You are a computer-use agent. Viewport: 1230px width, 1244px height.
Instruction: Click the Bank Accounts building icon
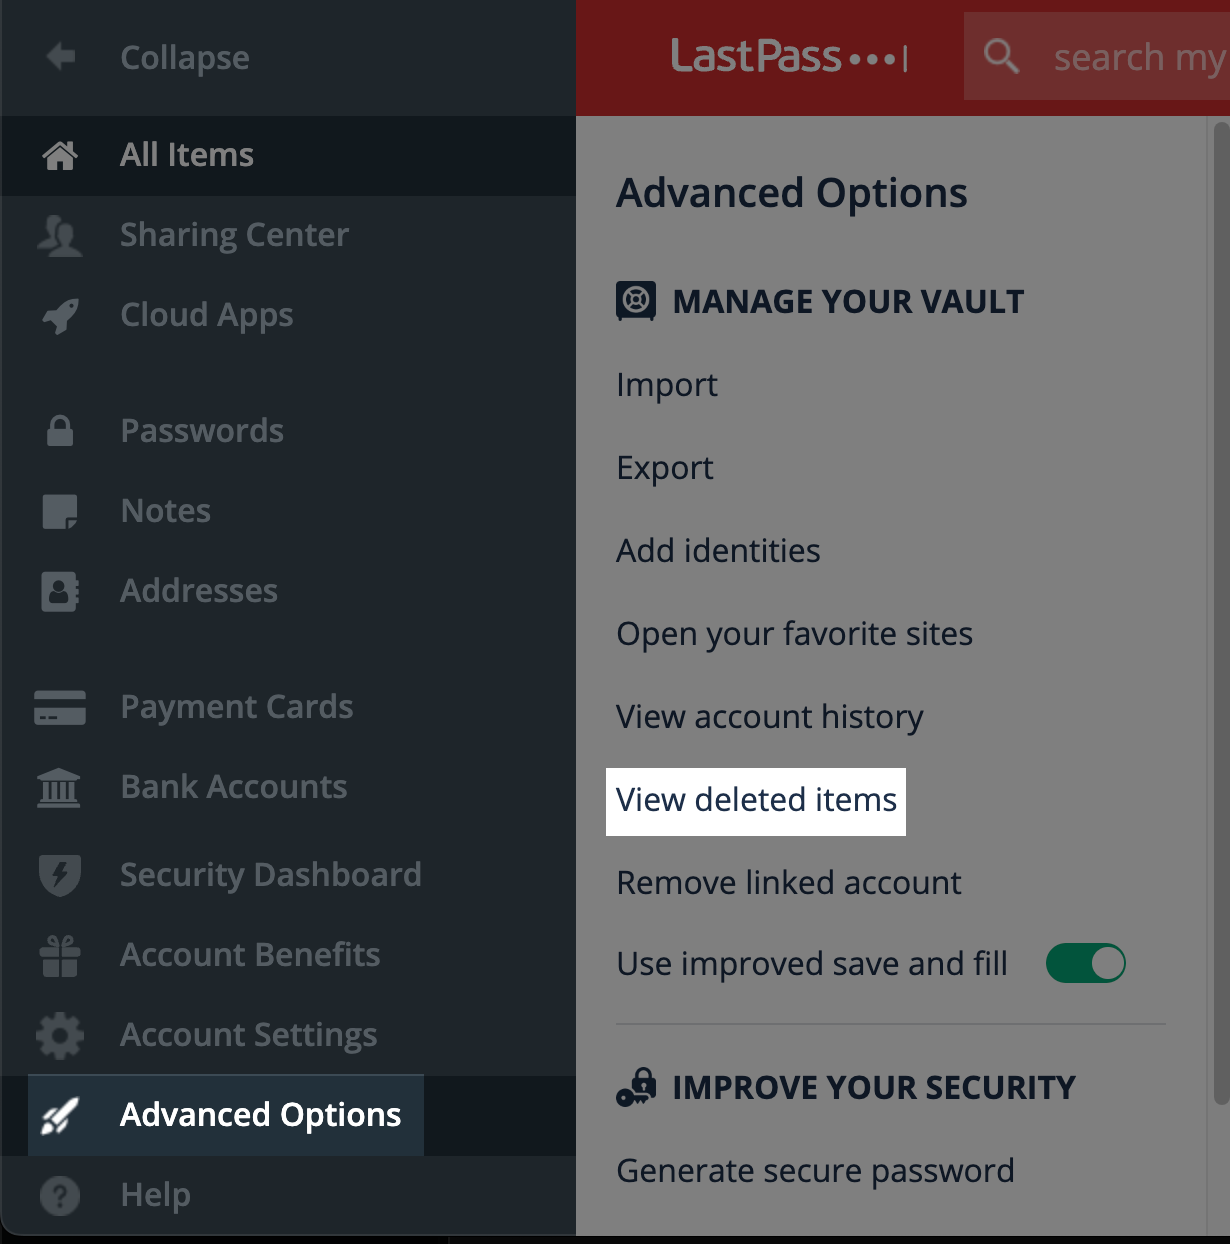59,788
